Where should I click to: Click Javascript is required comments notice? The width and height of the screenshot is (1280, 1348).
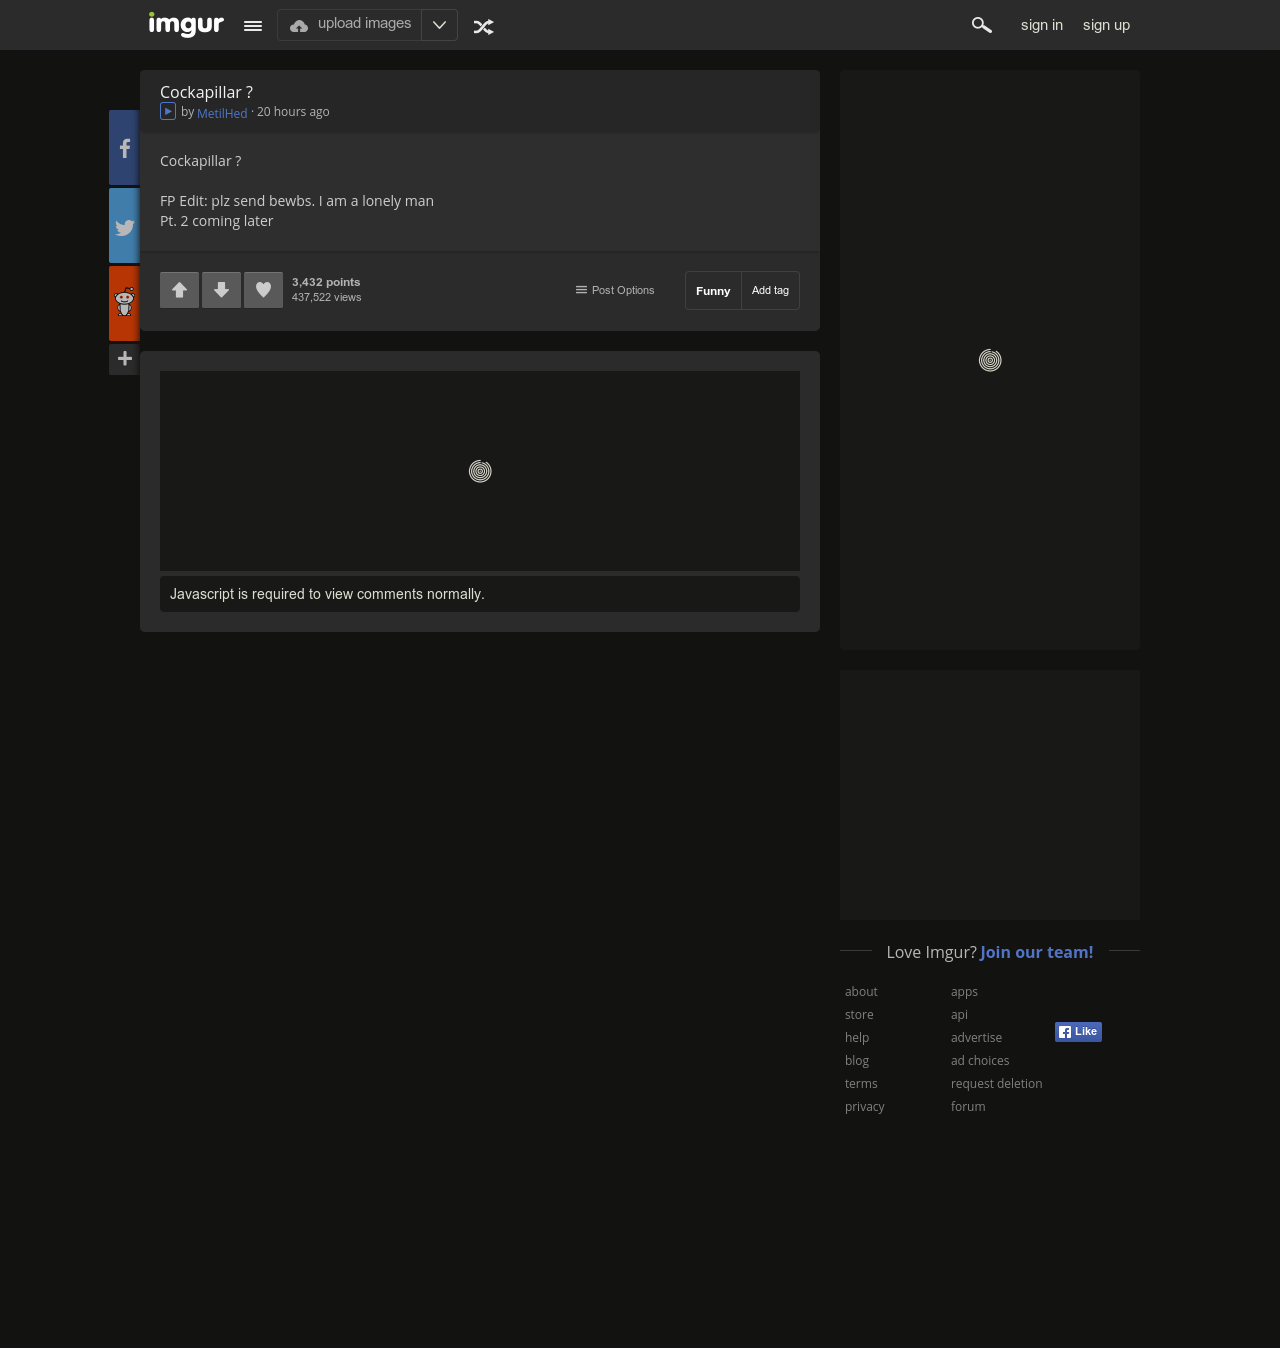480,594
